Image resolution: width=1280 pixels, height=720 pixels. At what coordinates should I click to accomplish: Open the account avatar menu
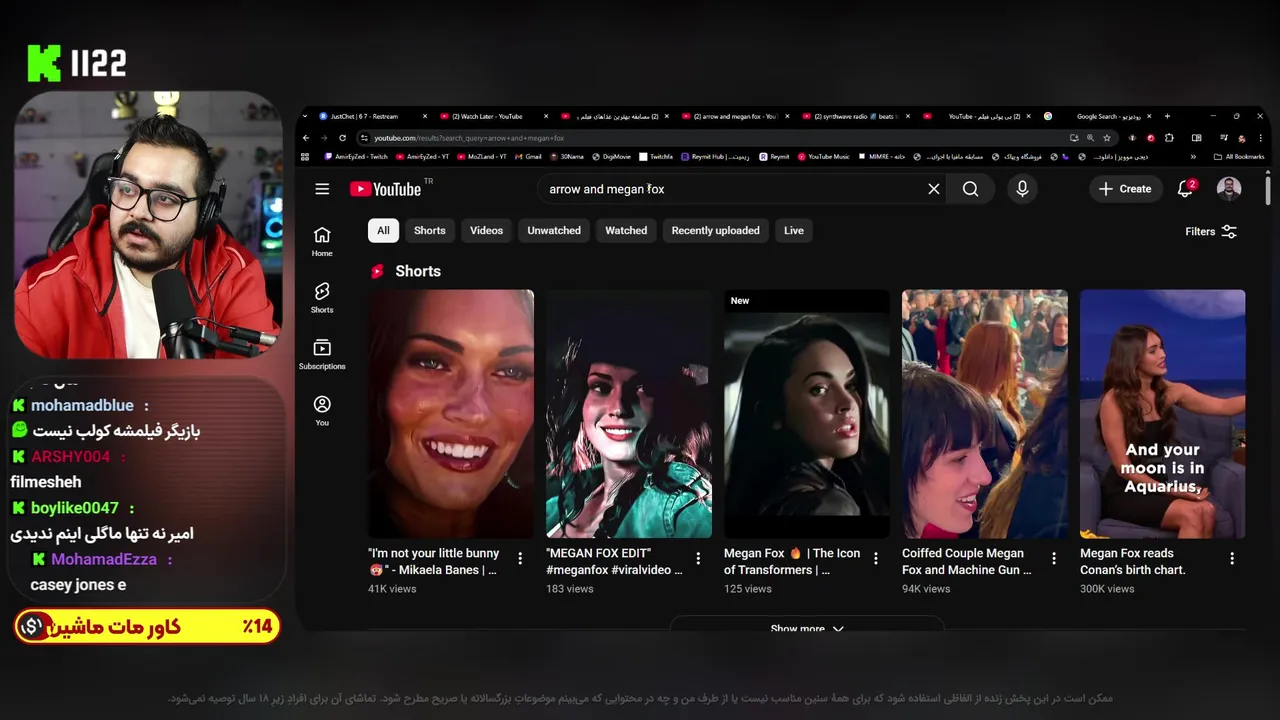point(1229,189)
